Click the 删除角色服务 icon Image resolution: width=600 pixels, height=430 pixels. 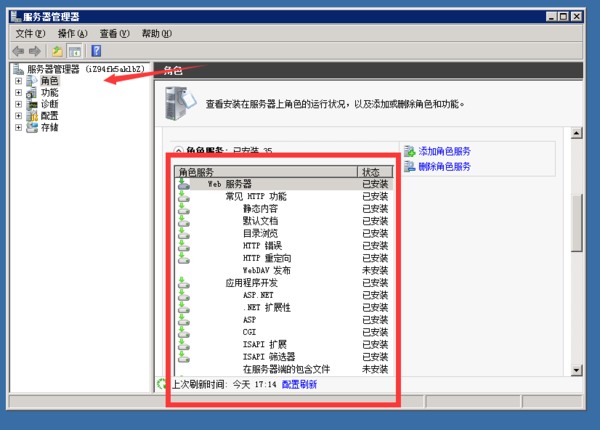point(409,166)
